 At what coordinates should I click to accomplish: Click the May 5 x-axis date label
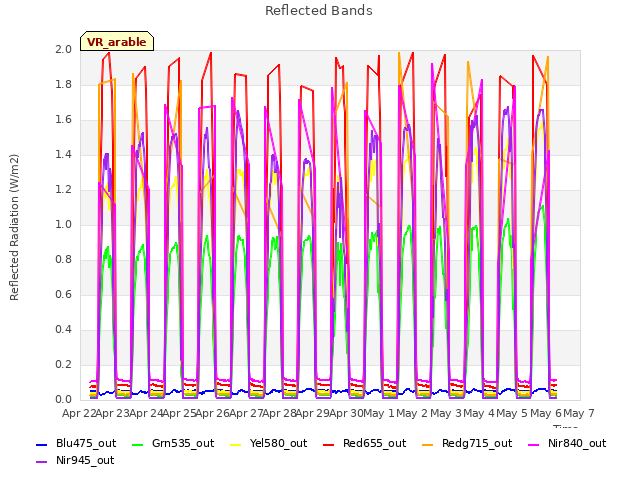[x=513, y=413]
